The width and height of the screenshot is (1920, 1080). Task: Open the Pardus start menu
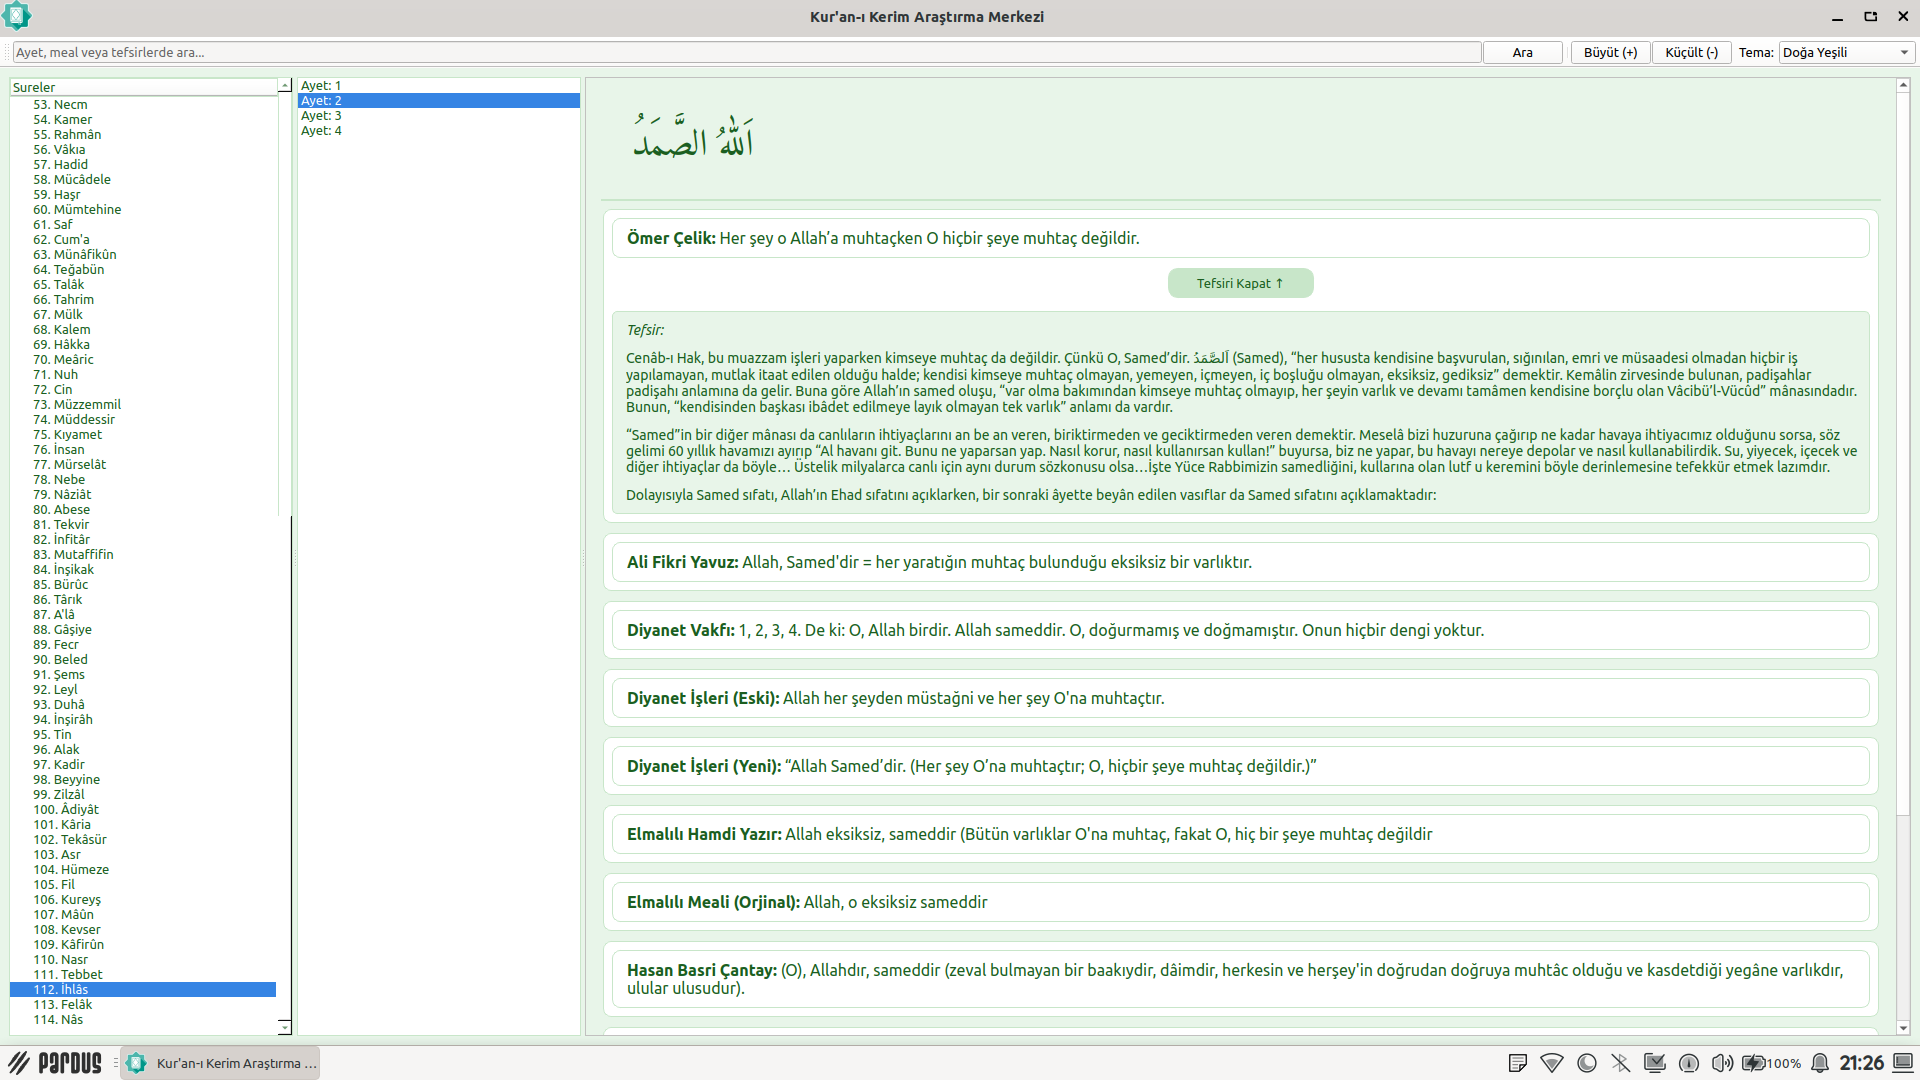click(56, 1062)
